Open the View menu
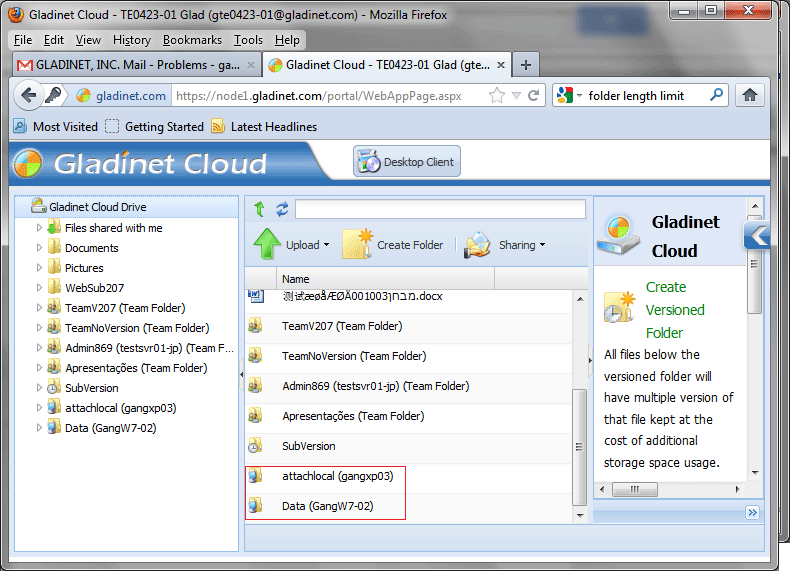Viewport: 790px width, 571px height. point(88,40)
